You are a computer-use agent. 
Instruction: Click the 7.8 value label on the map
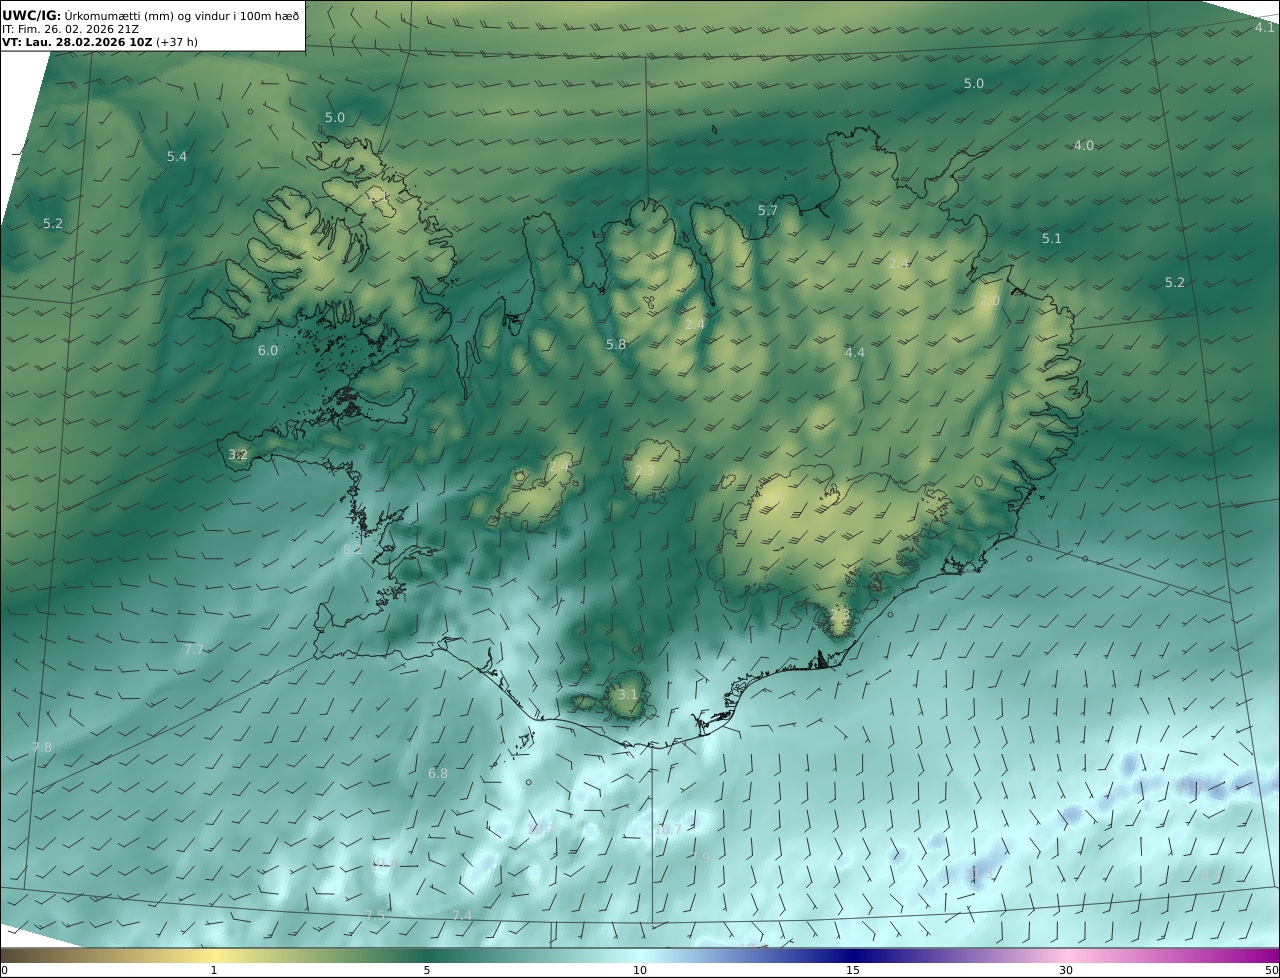(x=42, y=748)
